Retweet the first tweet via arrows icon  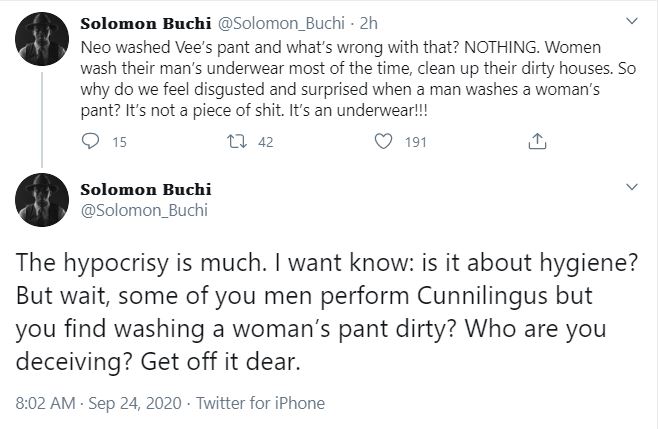[237, 142]
